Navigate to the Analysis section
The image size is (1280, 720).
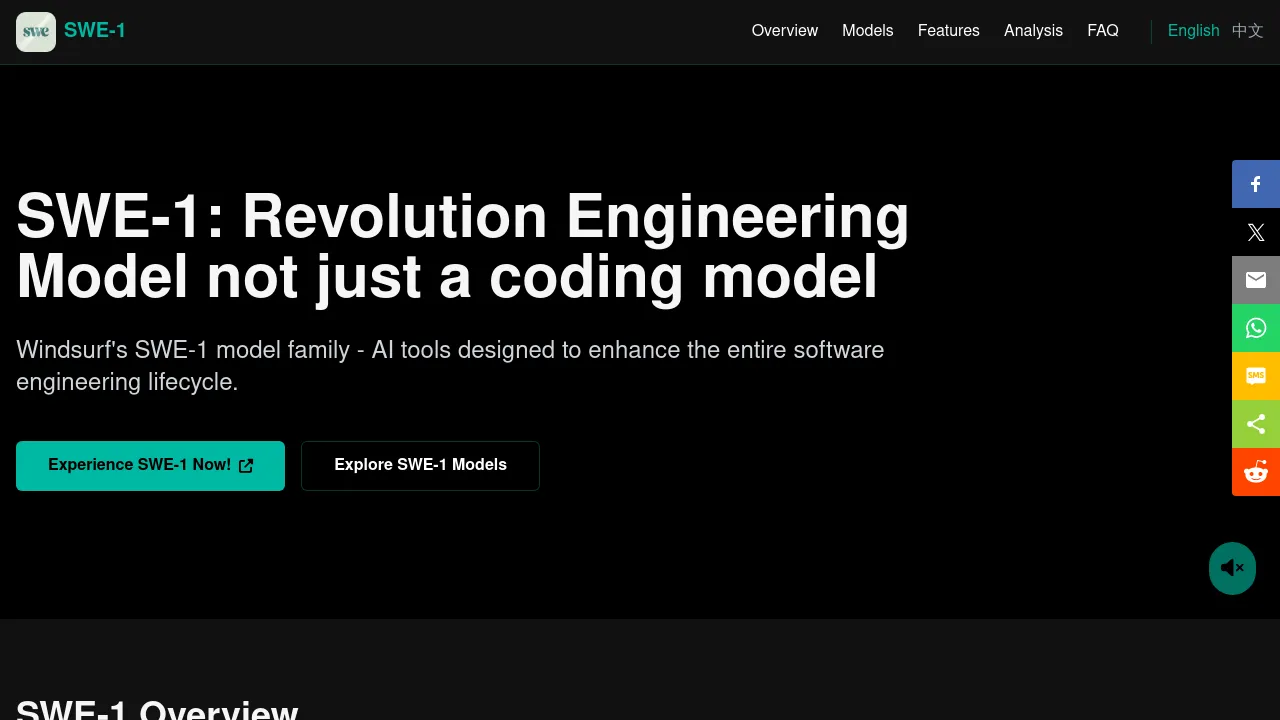click(x=1033, y=31)
